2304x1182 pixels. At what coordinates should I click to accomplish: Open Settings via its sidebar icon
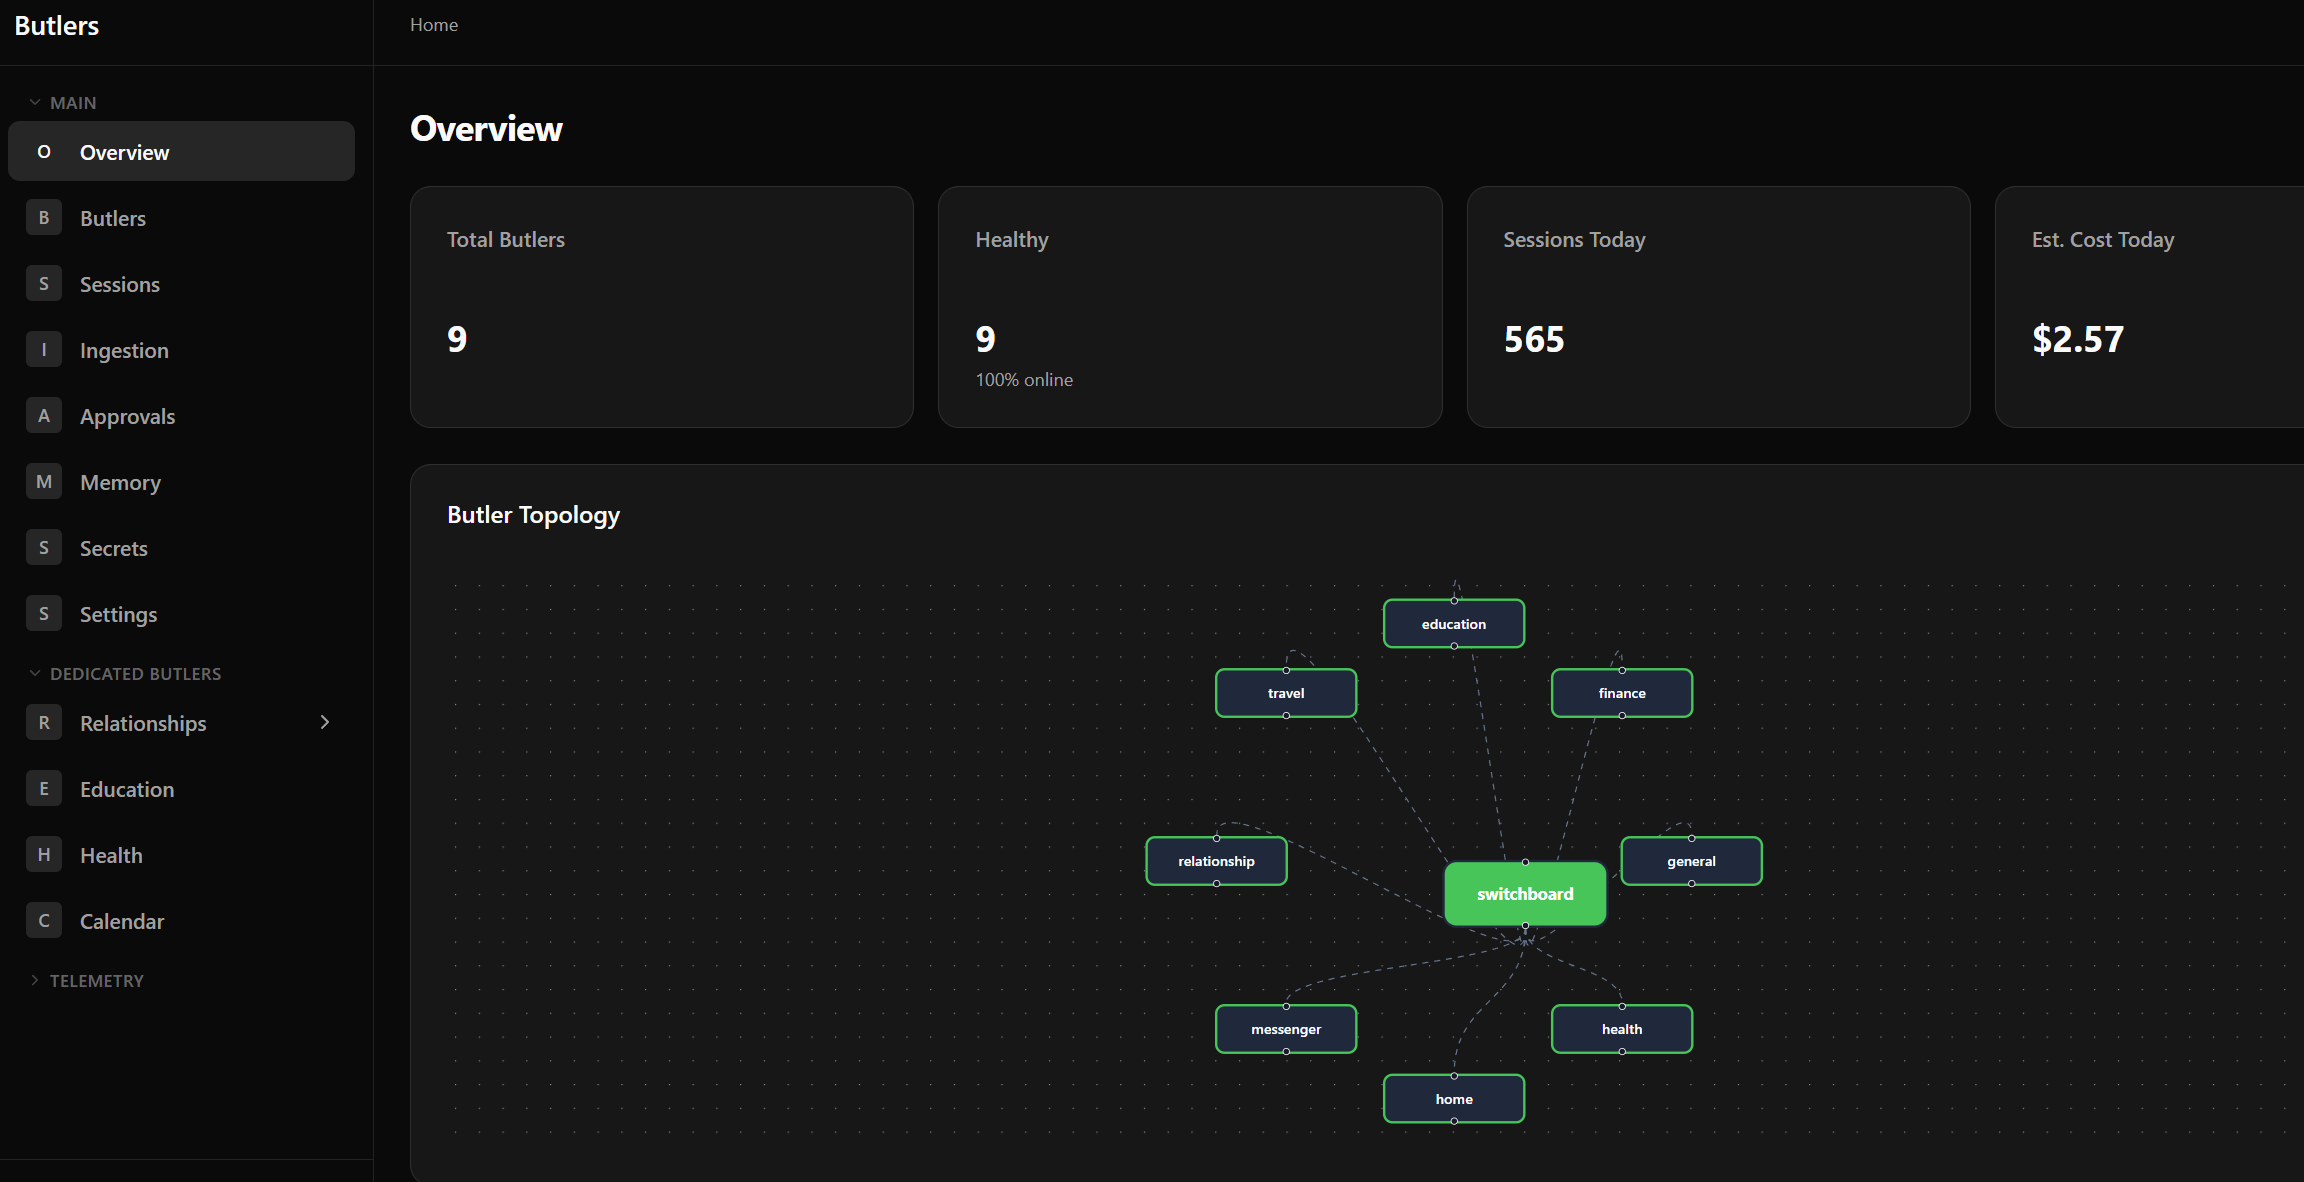[x=44, y=613]
